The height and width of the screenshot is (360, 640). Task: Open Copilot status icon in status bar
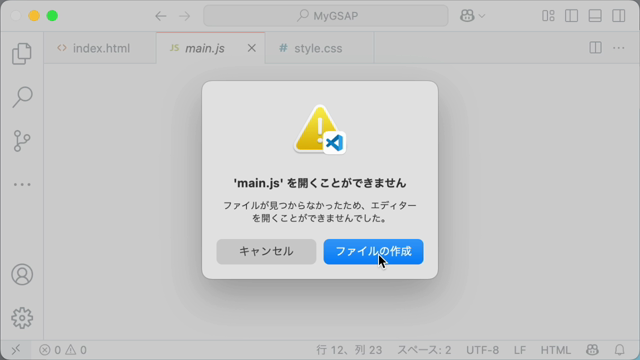coord(592,350)
